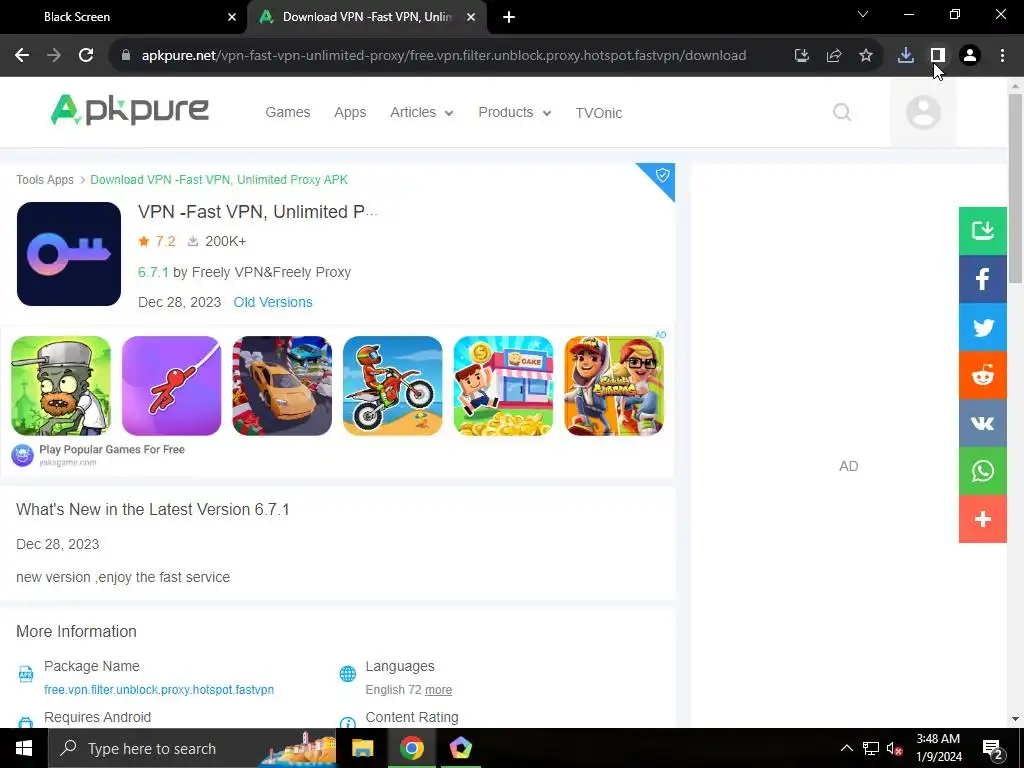The image size is (1024, 768).
Task: Open notification center icon
Action: [x=993, y=748]
